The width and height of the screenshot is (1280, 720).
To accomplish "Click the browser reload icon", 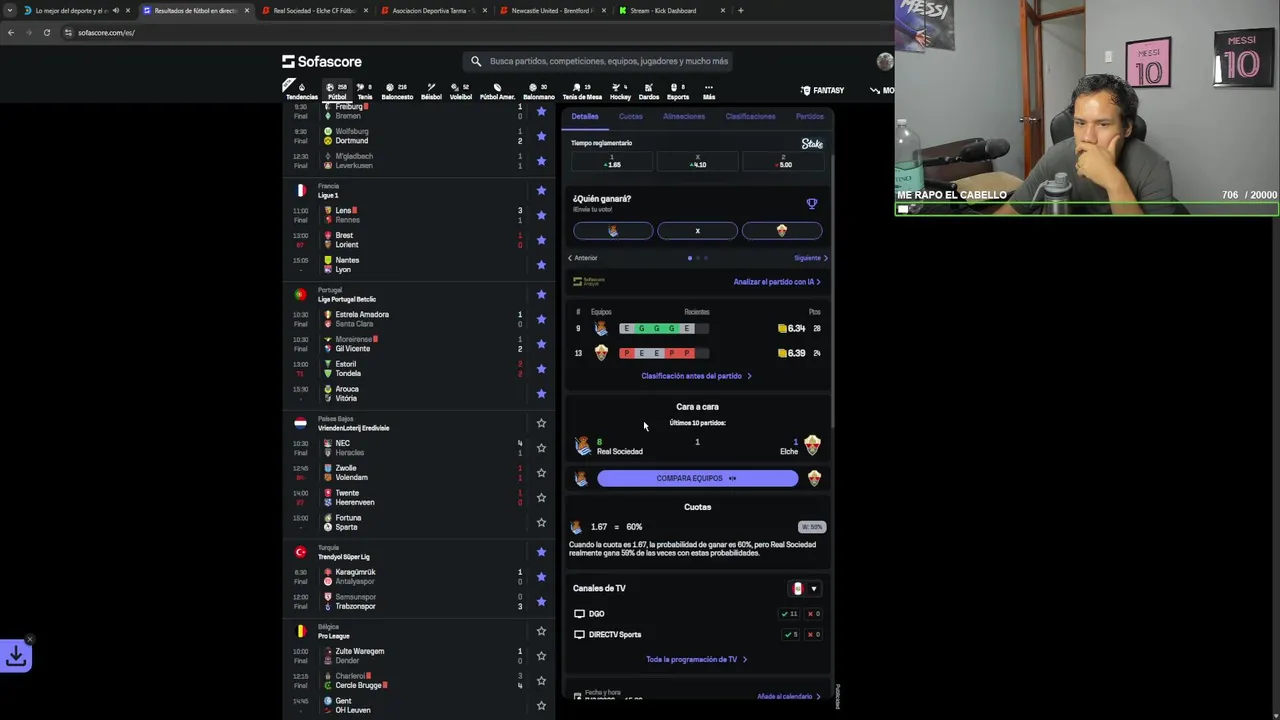I will click(x=46, y=32).
